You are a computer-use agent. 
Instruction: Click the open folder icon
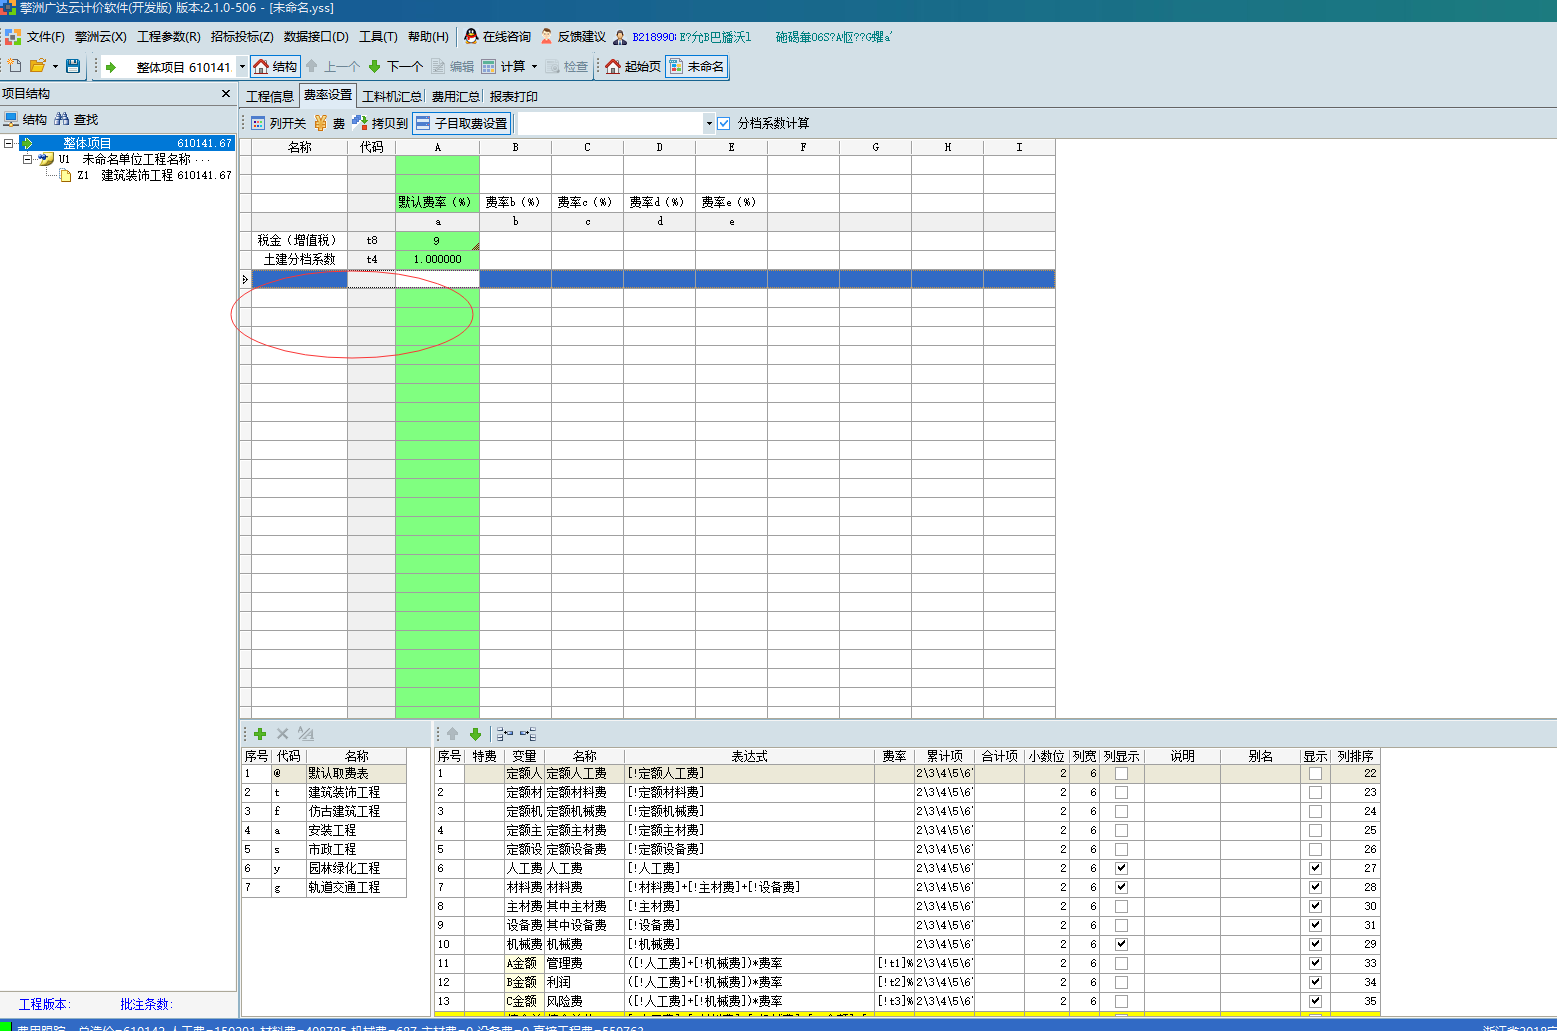(x=38, y=66)
